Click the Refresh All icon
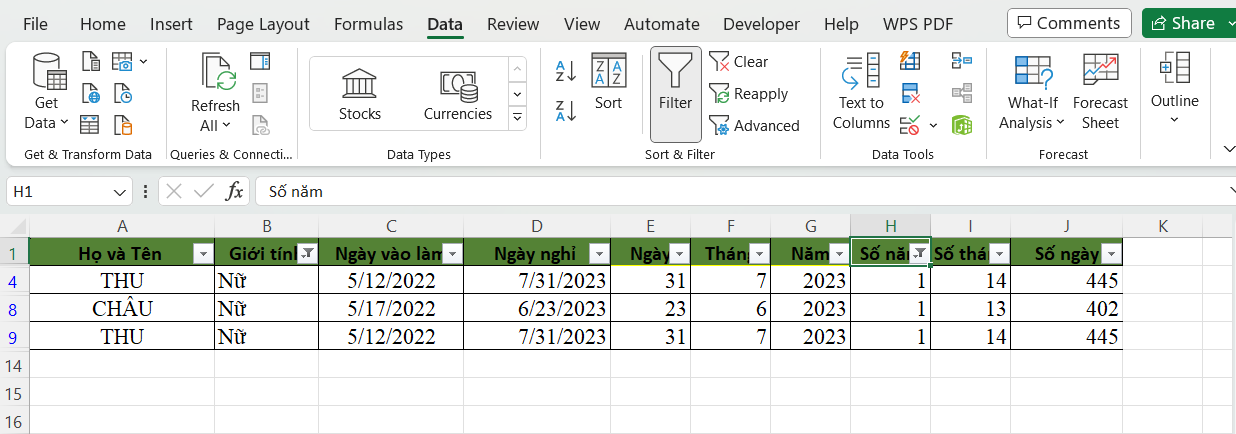Screen dimensions: 1236x434 (x=215, y=93)
